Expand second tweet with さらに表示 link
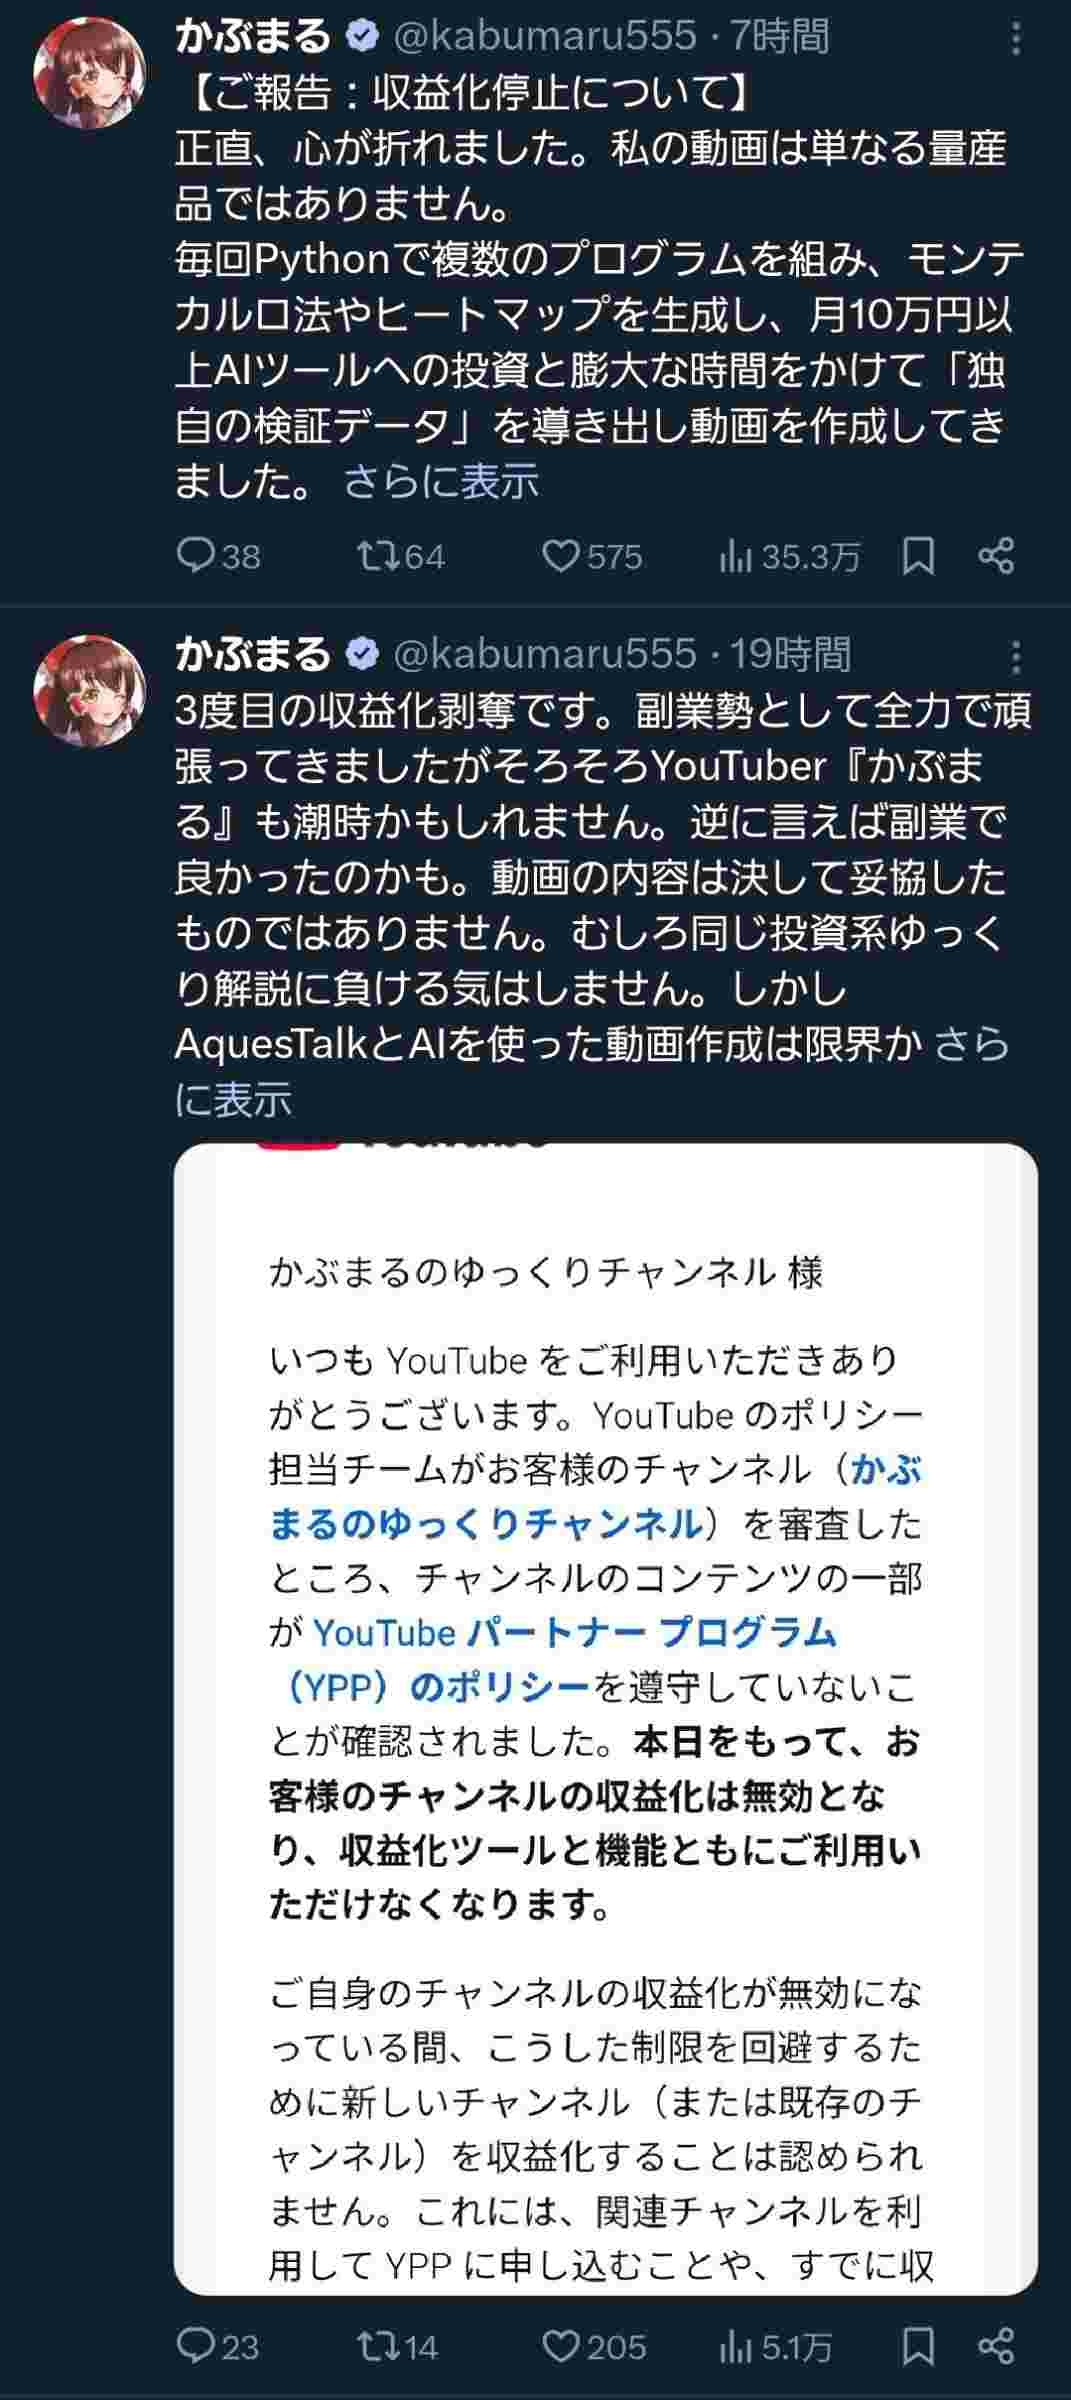1071x2400 pixels. pyautogui.click(x=592, y=1072)
